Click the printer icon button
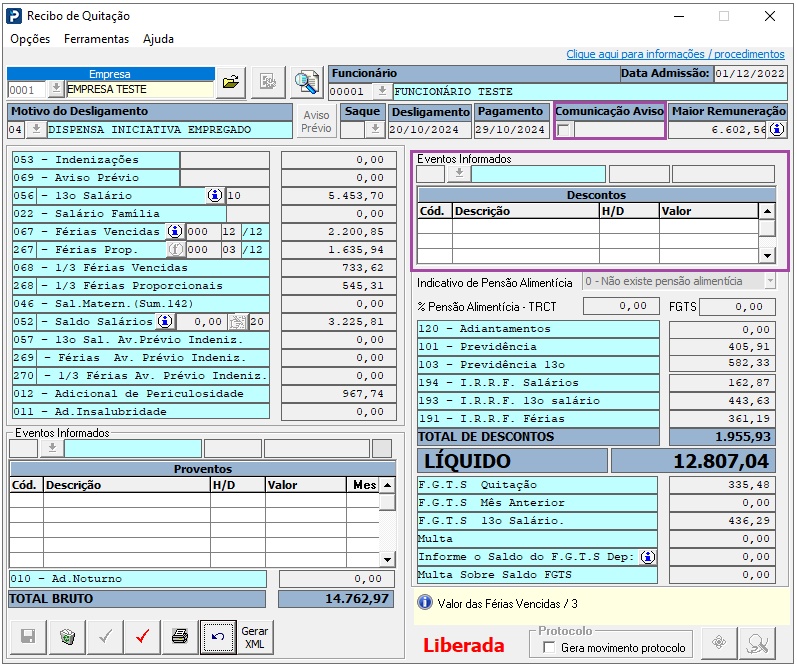Image resolution: width=797 pixels, height=668 pixels. [179, 635]
